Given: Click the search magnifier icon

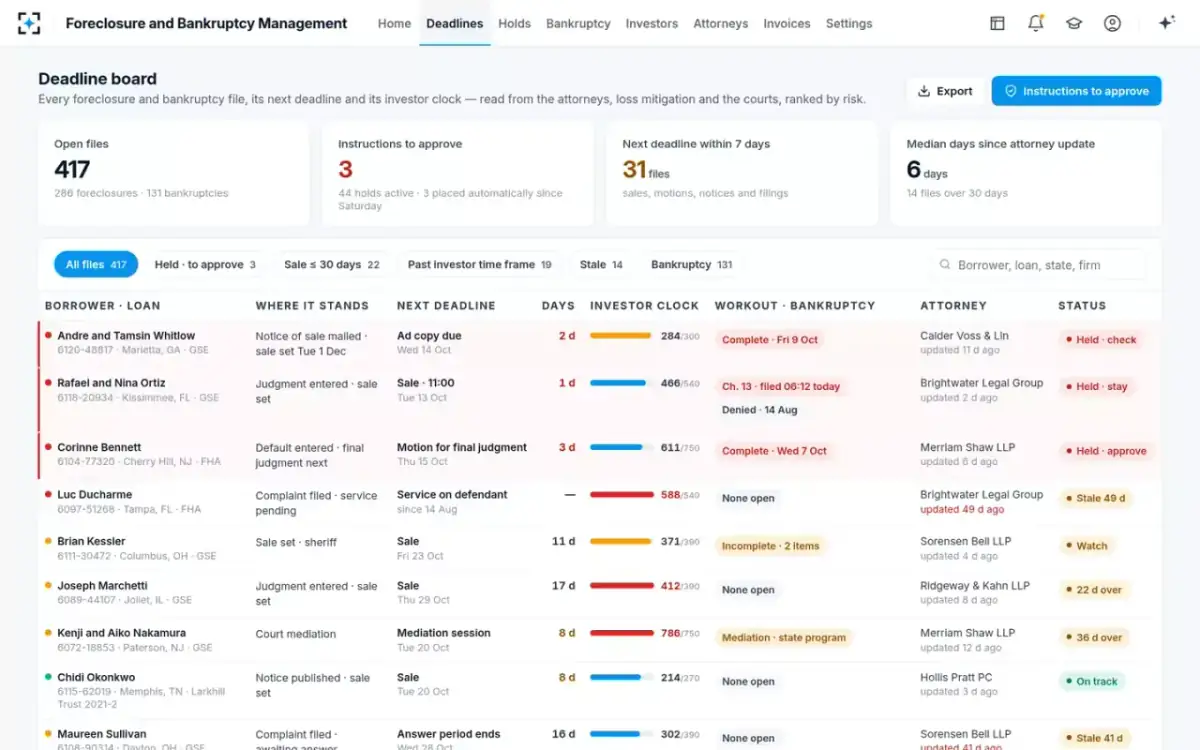Looking at the screenshot, I should pyautogui.click(x=944, y=265).
